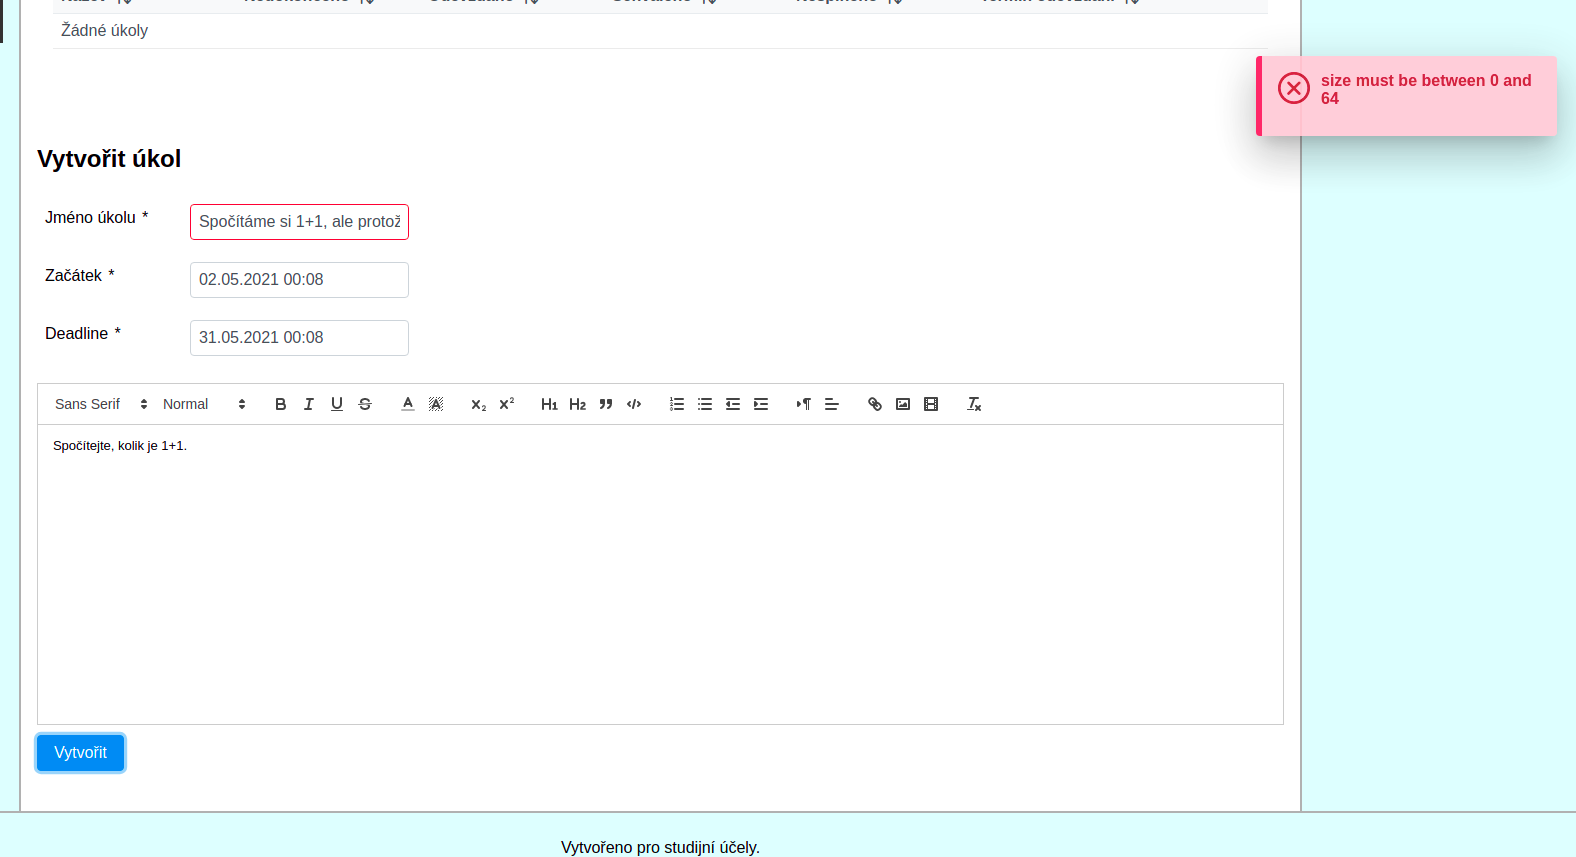The width and height of the screenshot is (1576, 857).
Task: Open the text color picker
Action: [x=408, y=404]
